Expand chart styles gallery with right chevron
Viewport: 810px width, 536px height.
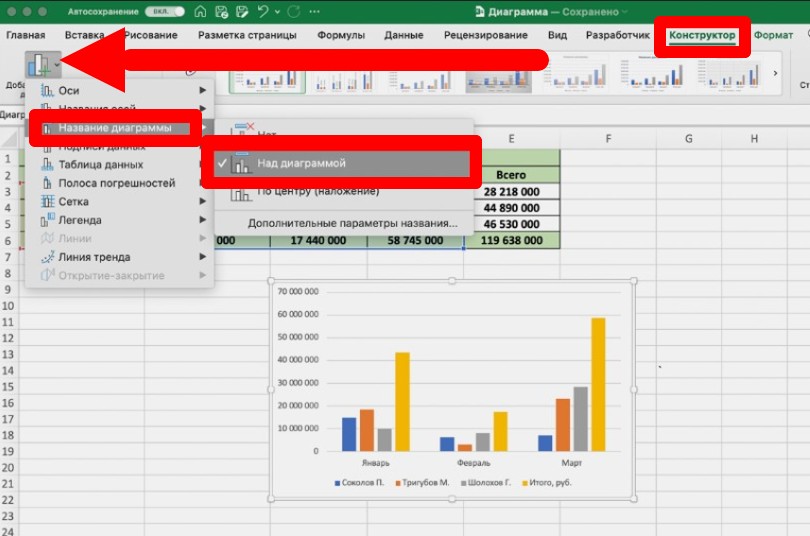(x=776, y=73)
